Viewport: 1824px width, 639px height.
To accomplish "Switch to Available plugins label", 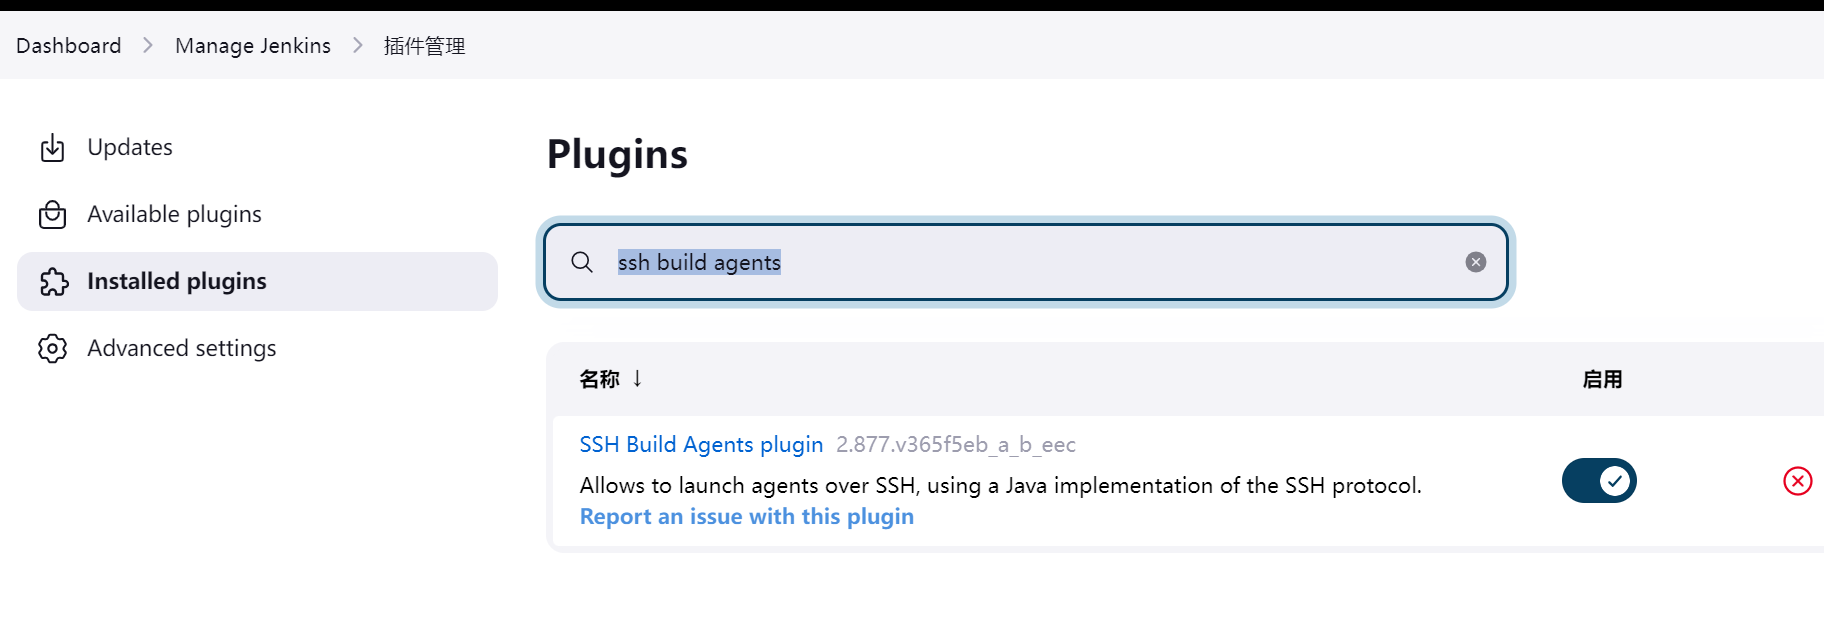I will pyautogui.click(x=174, y=214).
